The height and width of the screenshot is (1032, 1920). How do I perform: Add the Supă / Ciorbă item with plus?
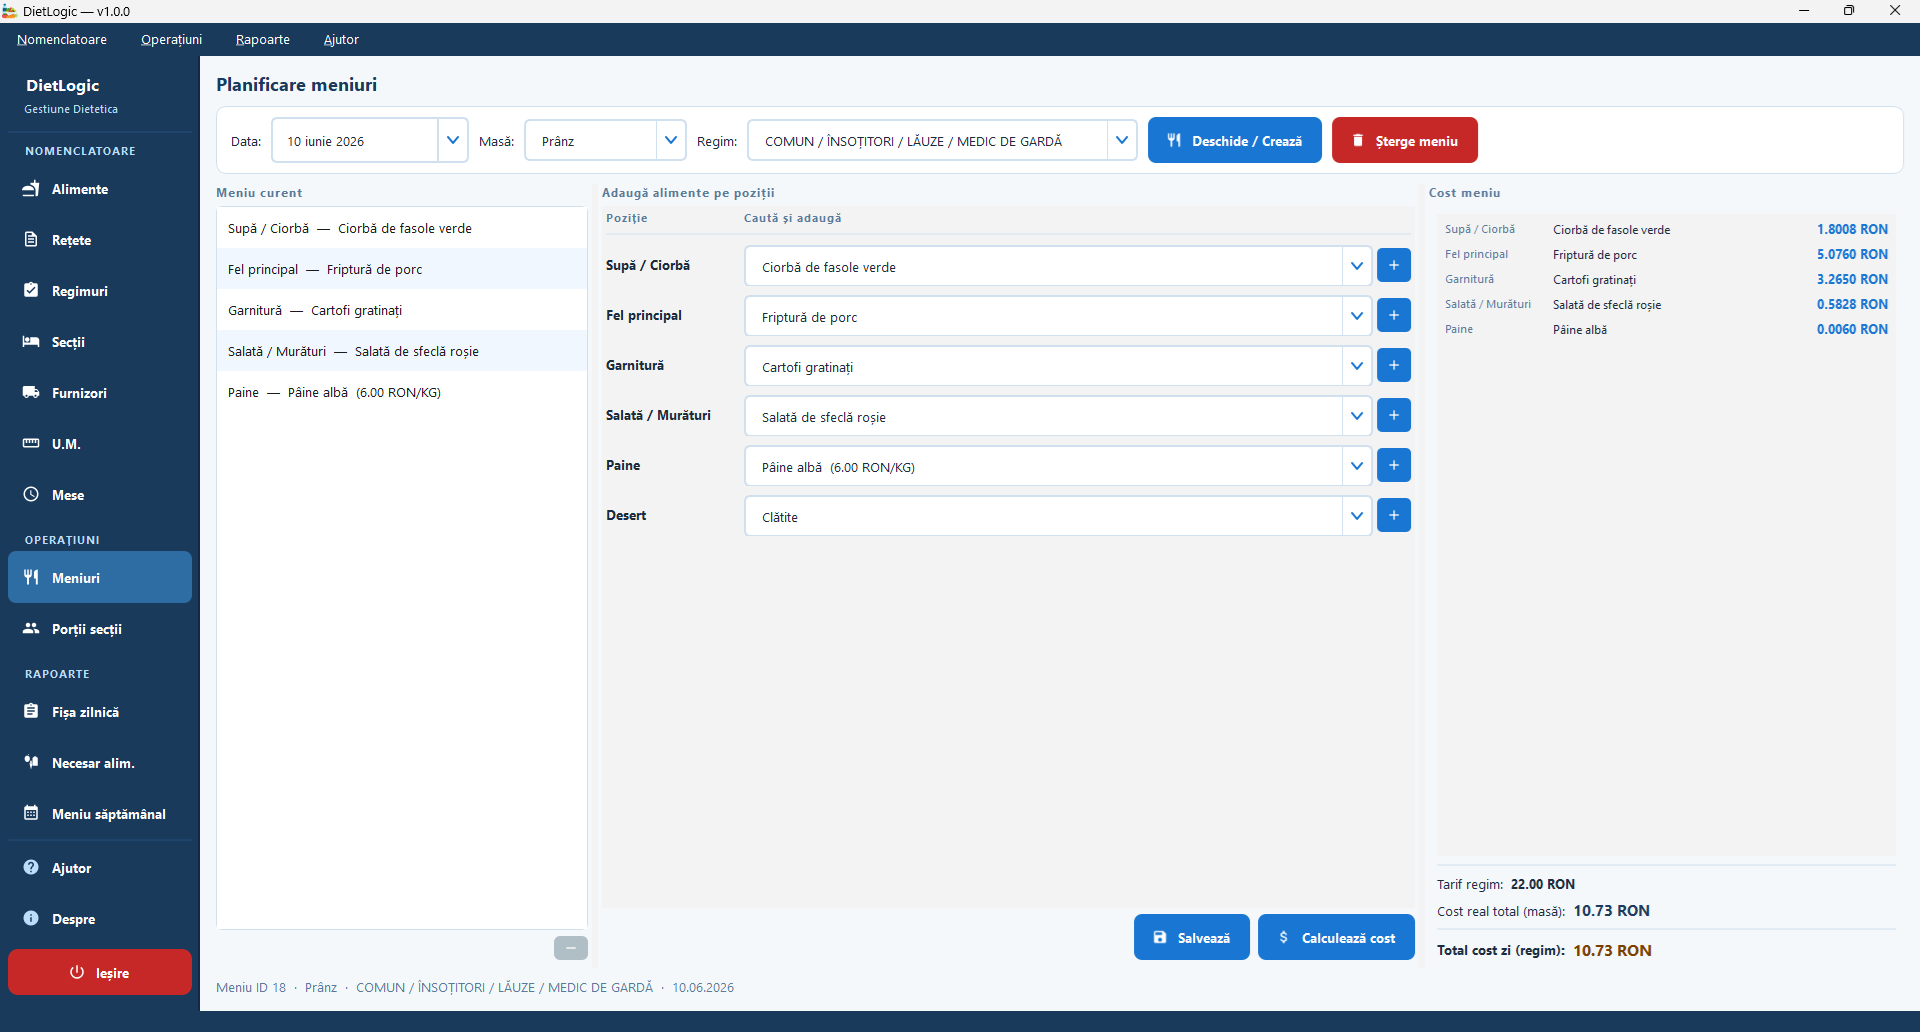click(x=1394, y=265)
